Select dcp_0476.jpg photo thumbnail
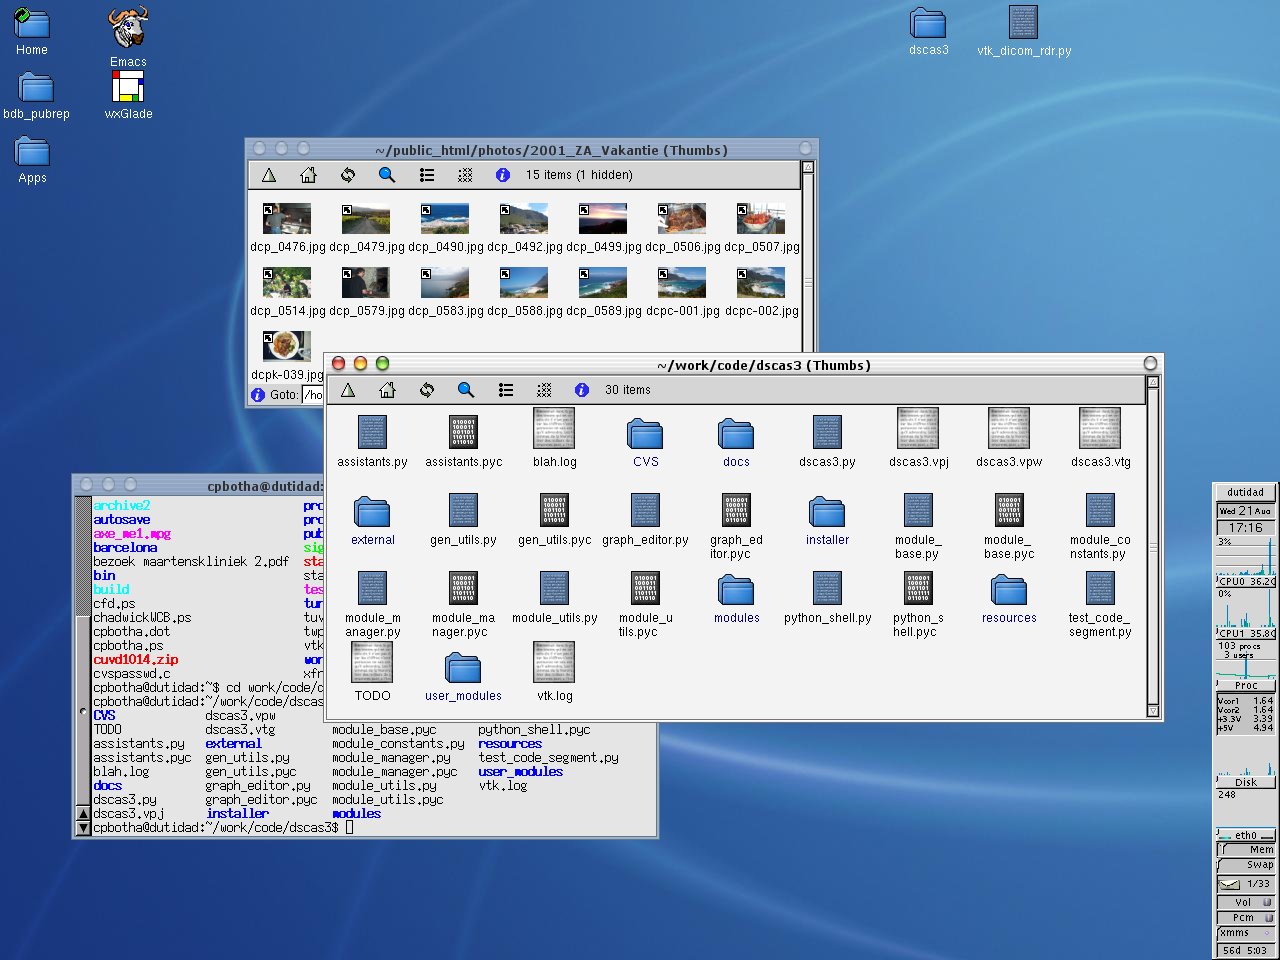 287,218
